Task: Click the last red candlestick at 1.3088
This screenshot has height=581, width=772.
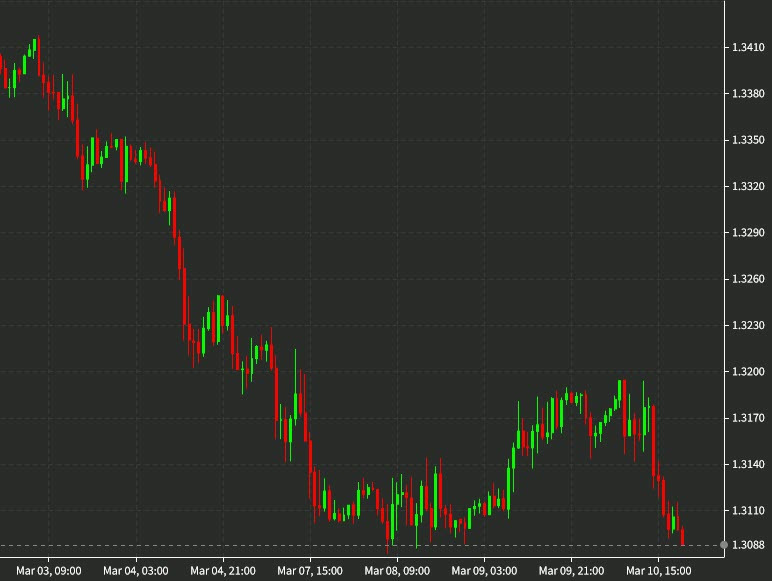Action: pyautogui.click(x=682, y=536)
